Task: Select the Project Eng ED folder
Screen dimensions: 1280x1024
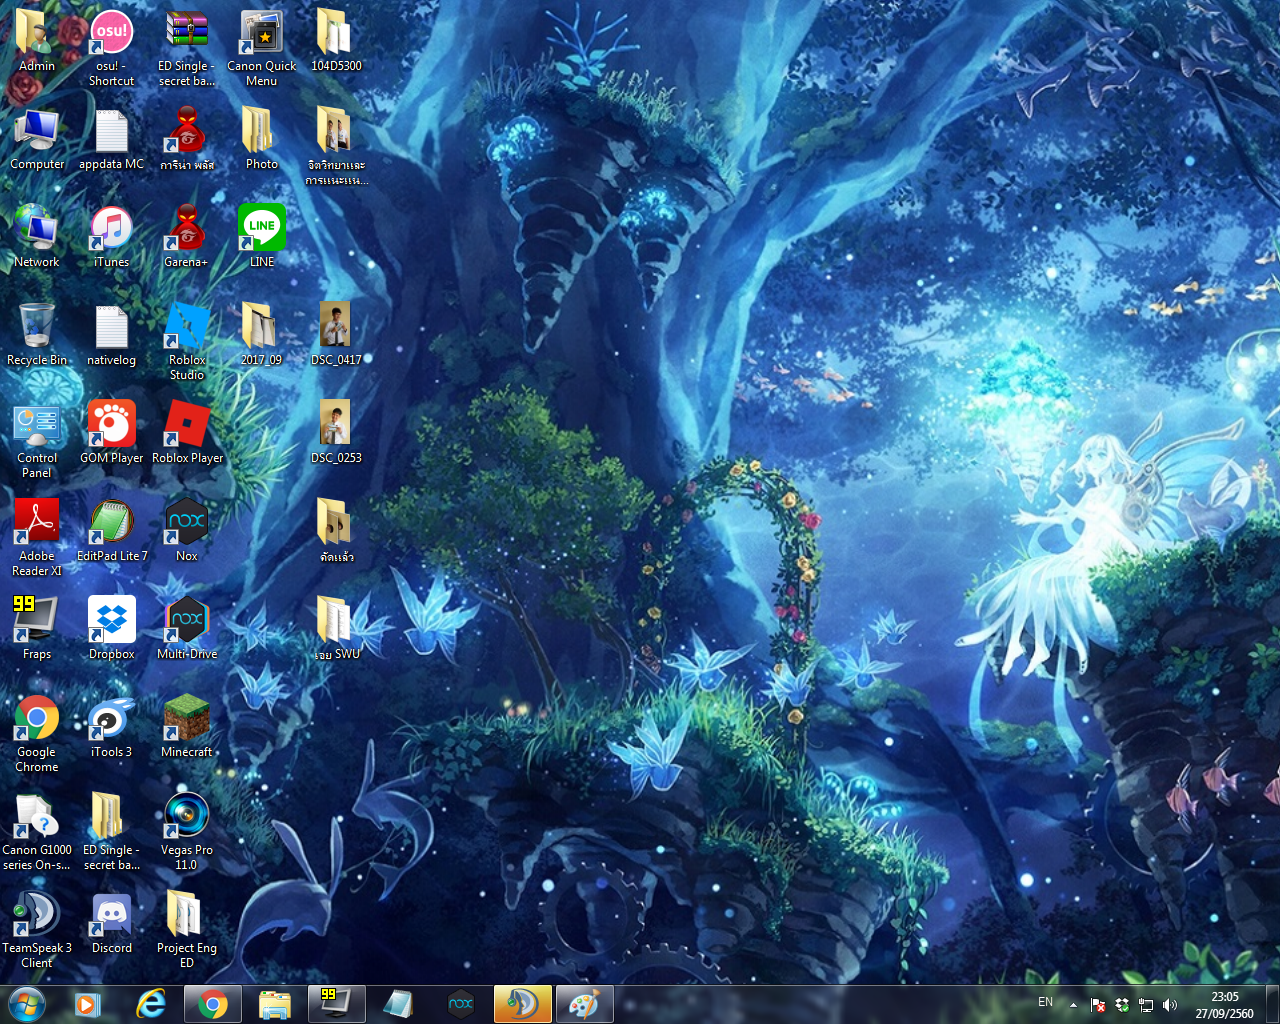Action: [187, 929]
